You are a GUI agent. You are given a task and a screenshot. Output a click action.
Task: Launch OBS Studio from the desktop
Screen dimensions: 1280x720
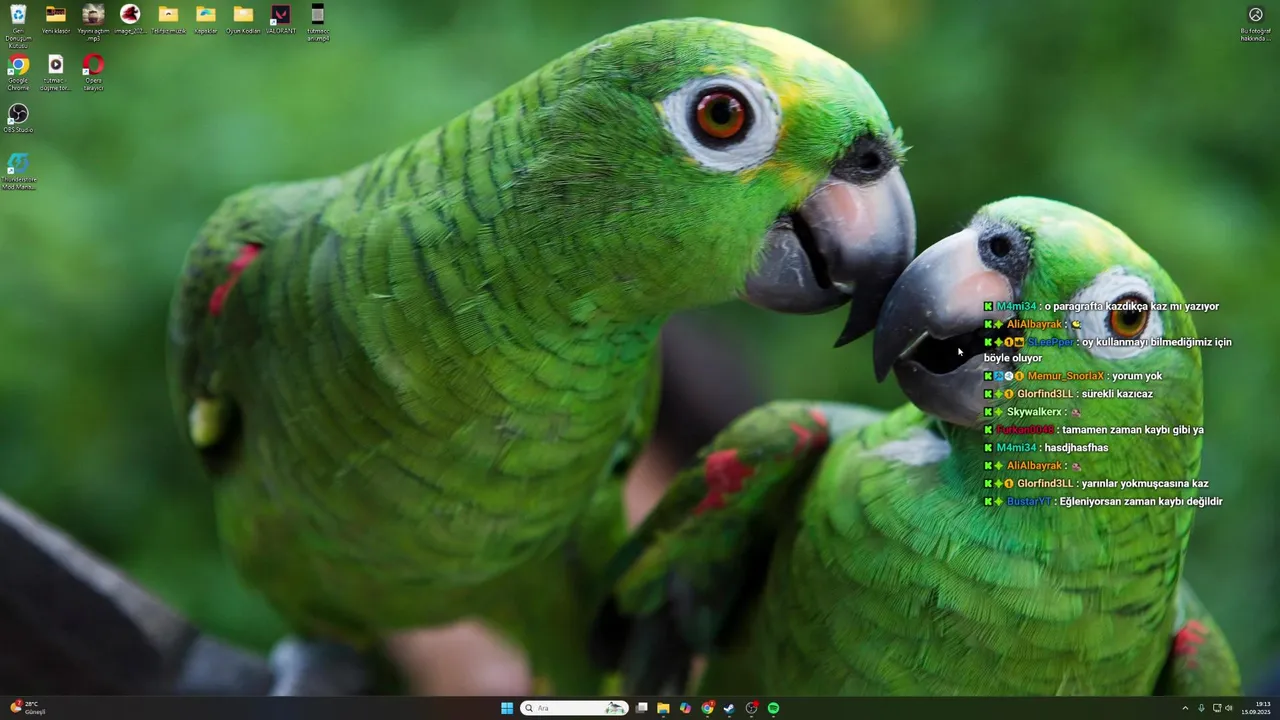point(18,119)
